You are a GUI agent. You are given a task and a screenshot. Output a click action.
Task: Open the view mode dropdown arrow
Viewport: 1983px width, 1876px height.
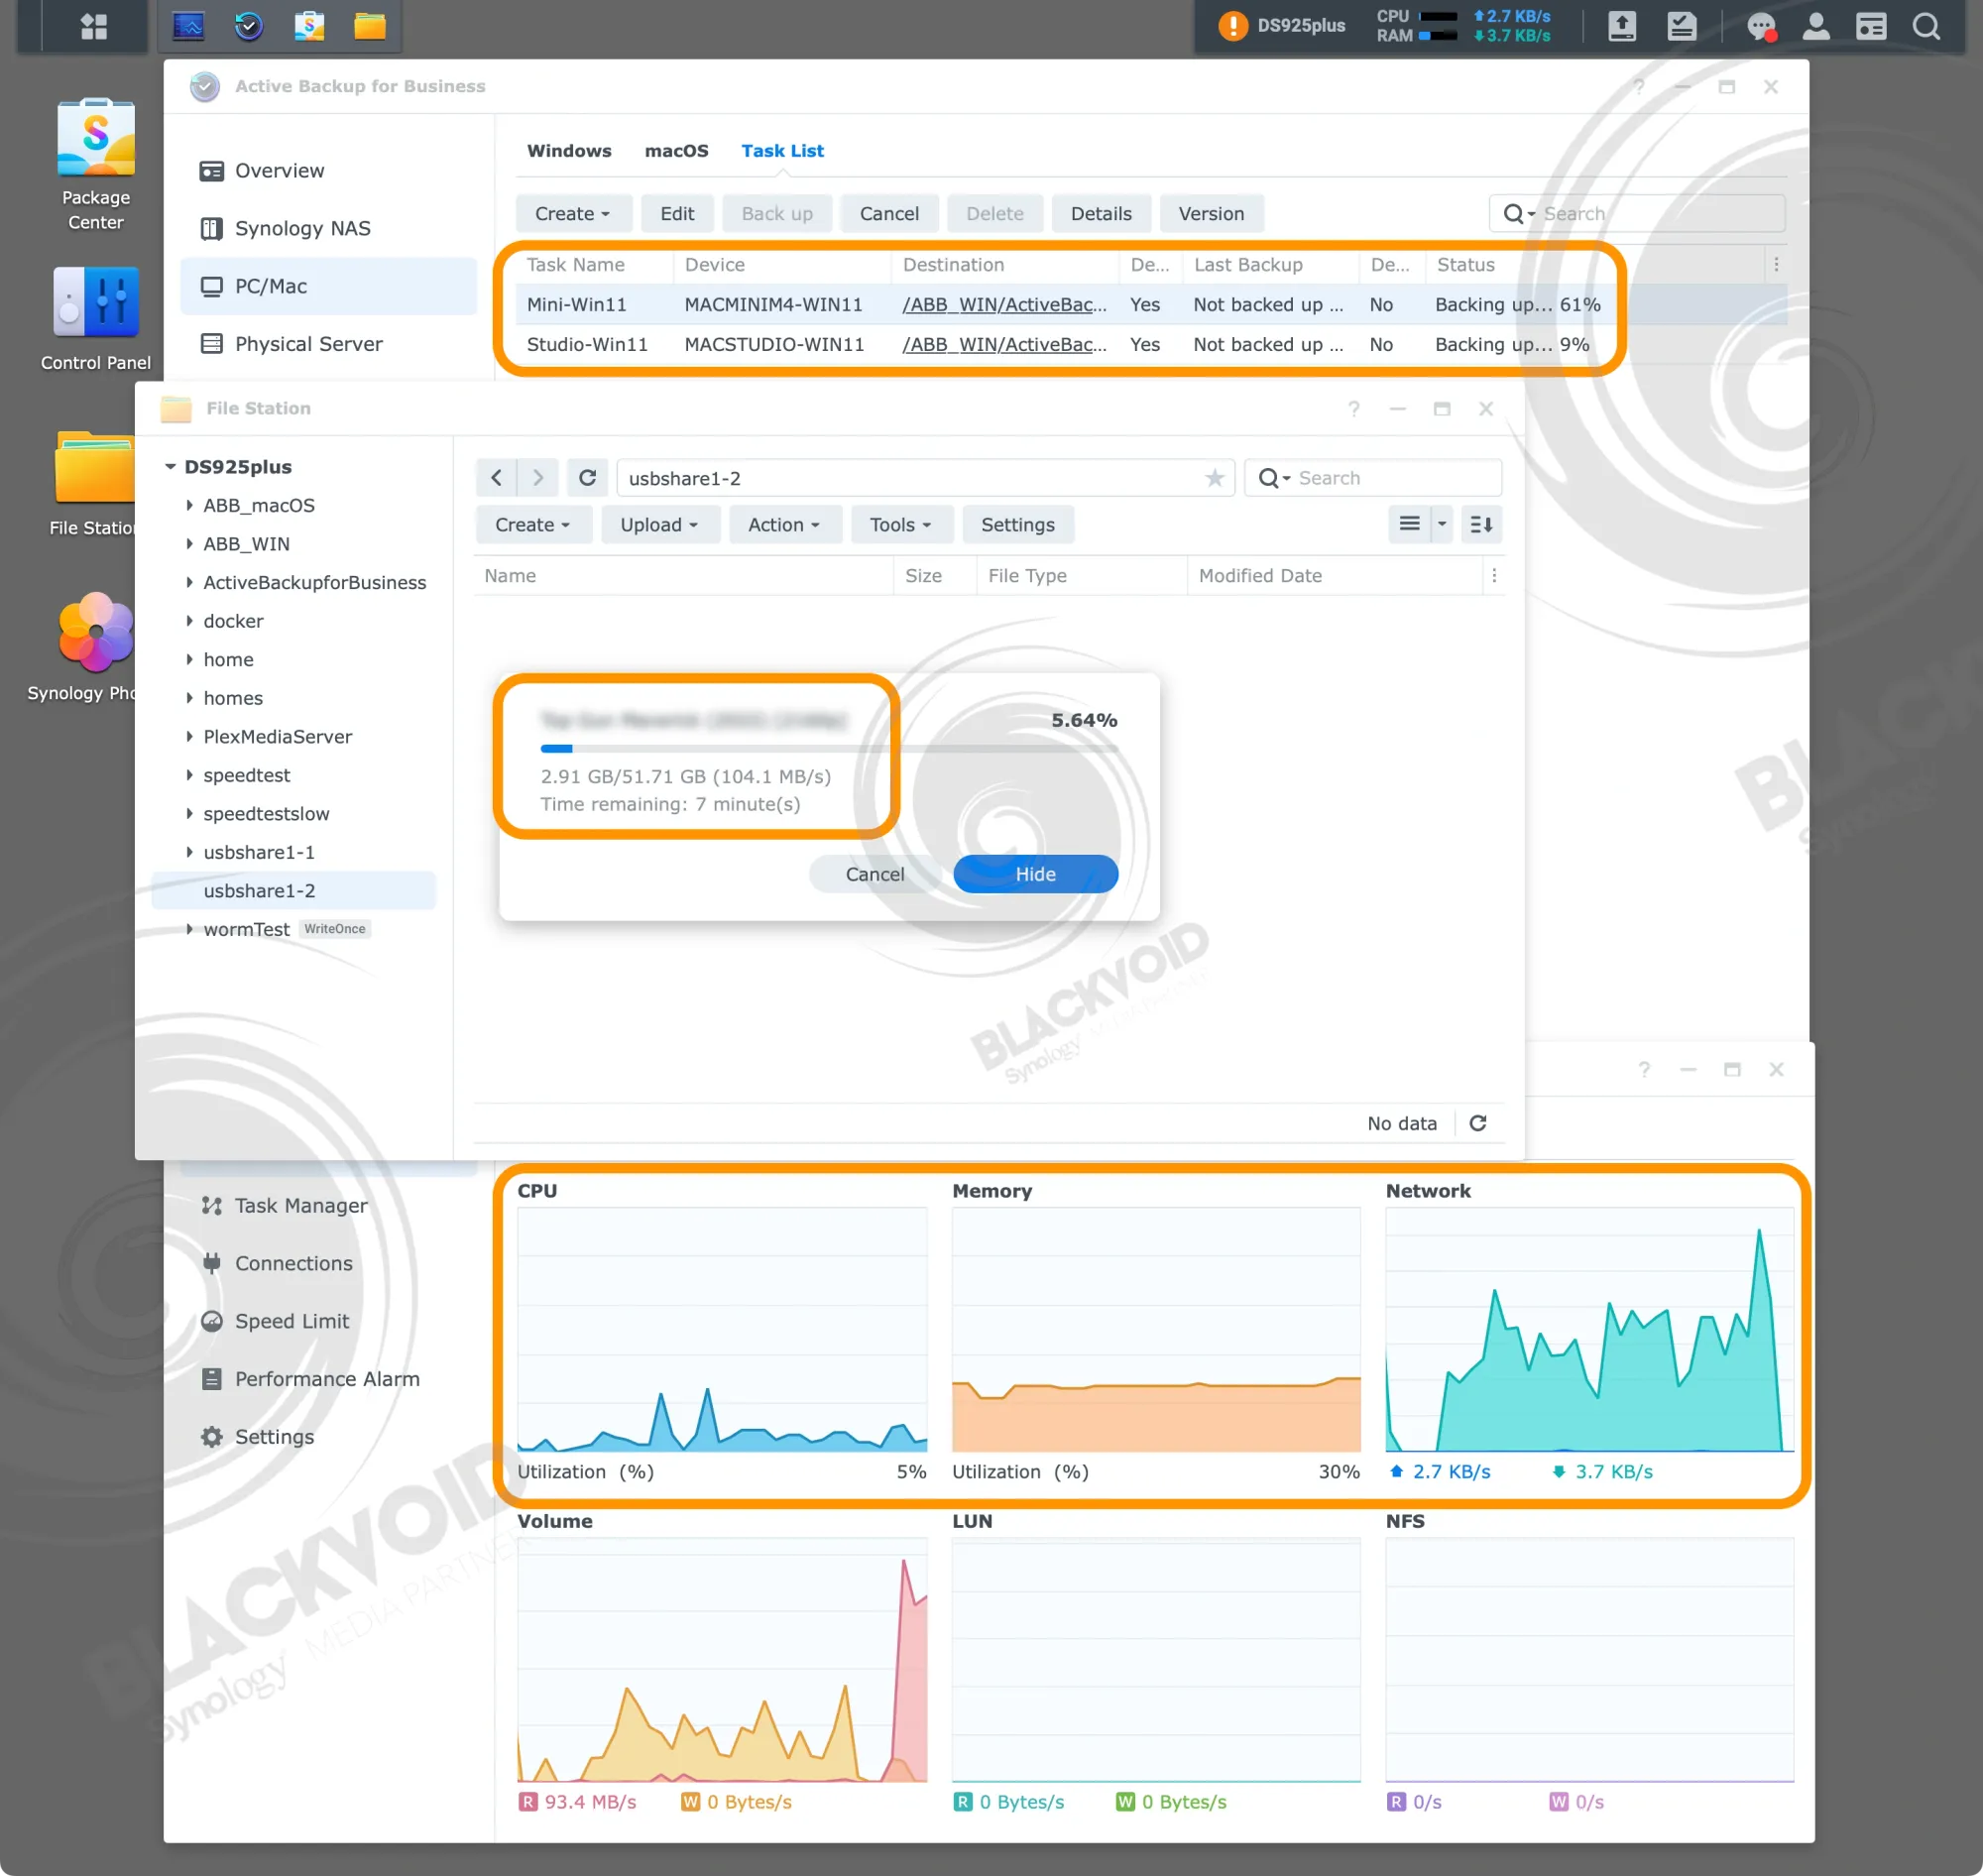click(1441, 524)
